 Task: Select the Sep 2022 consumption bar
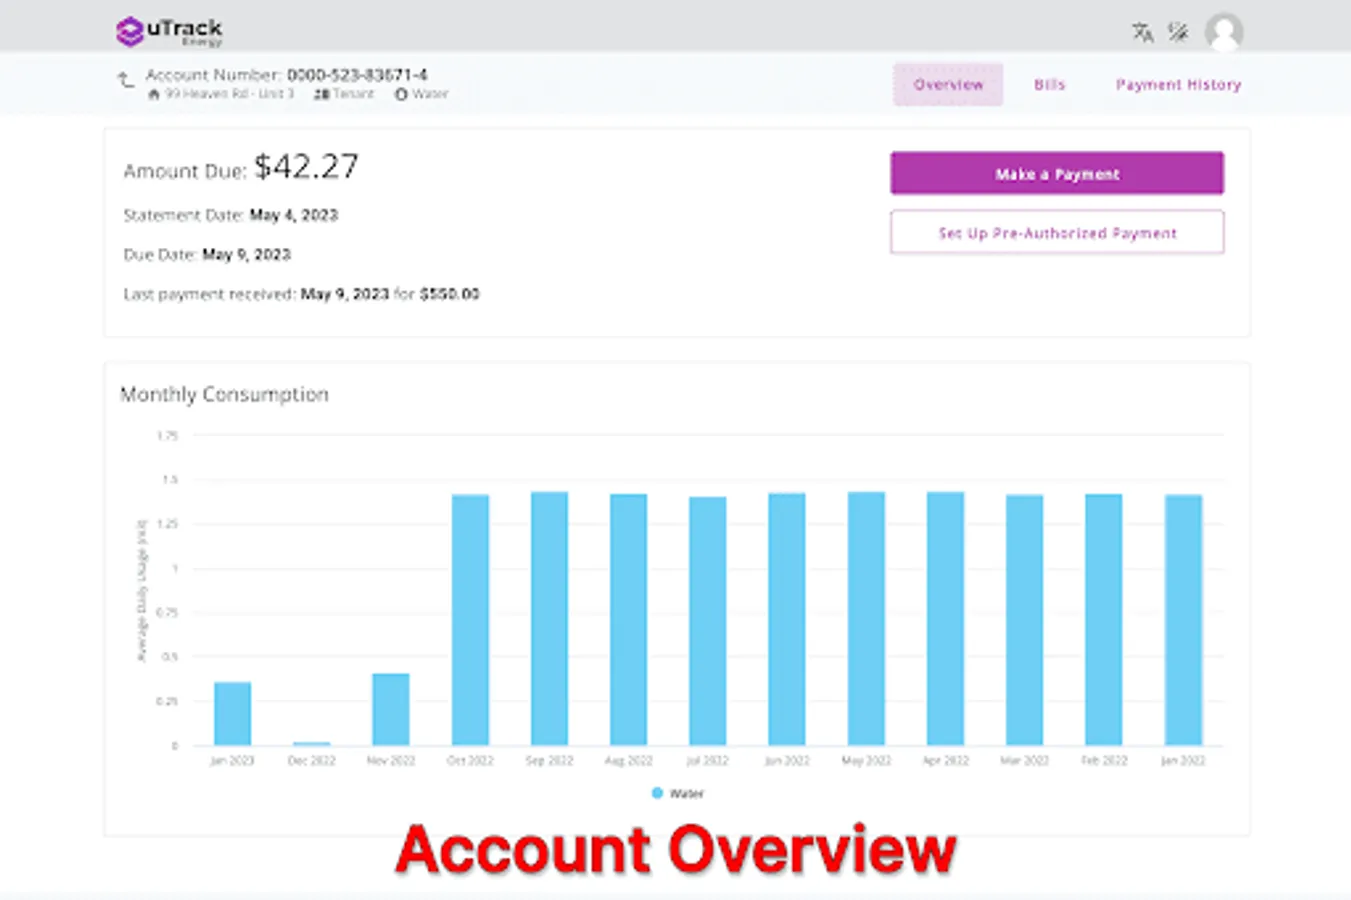[x=549, y=619]
